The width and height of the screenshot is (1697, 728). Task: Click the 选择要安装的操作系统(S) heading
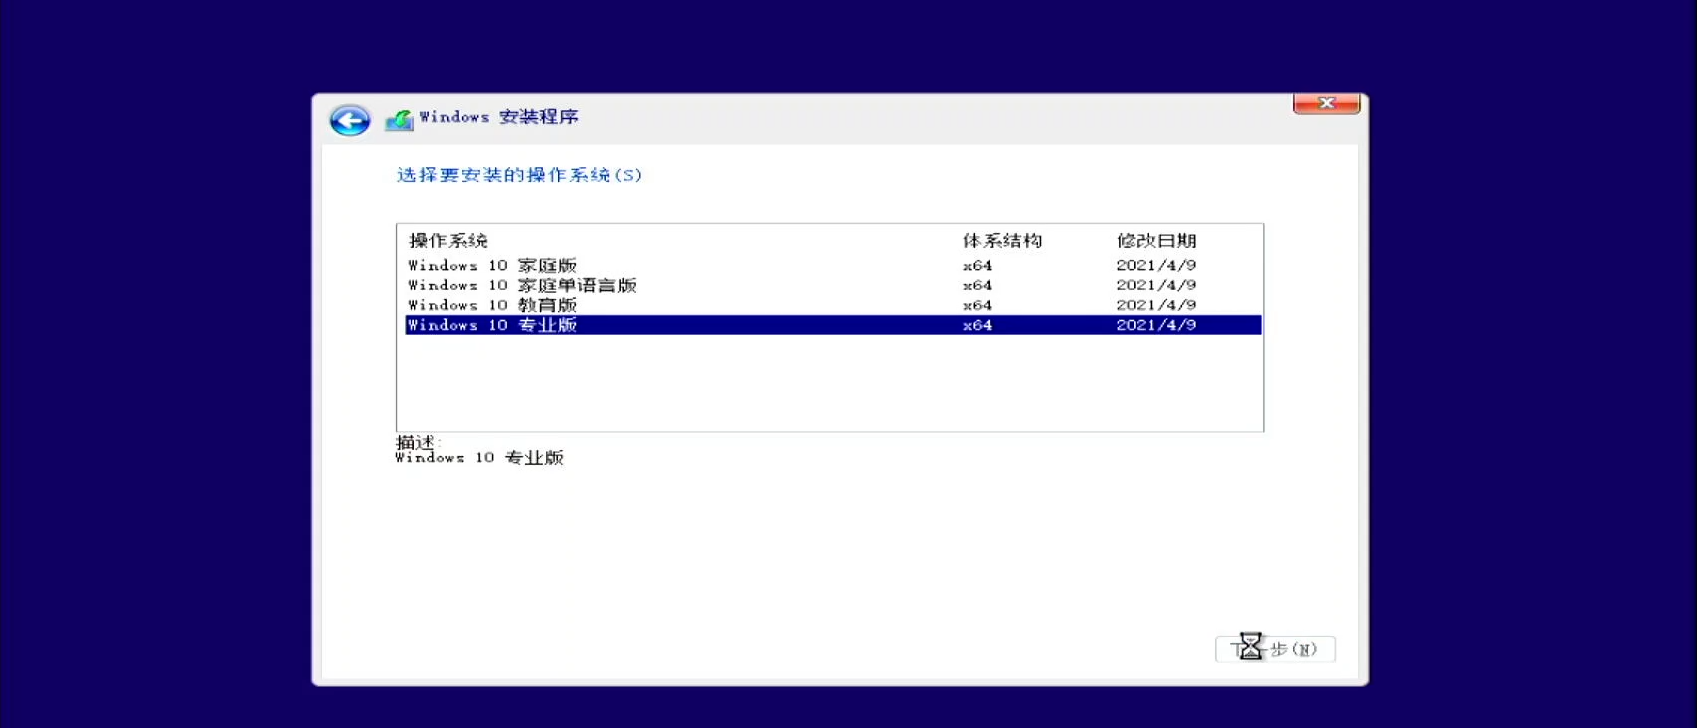pyautogui.click(x=519, y=175)
